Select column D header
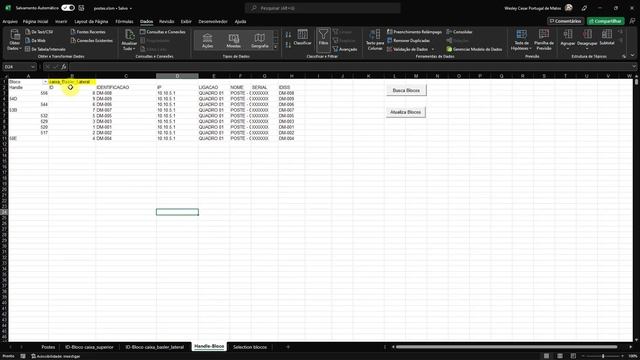Screen dimensions: 640x360 click(x=177, y=76)
